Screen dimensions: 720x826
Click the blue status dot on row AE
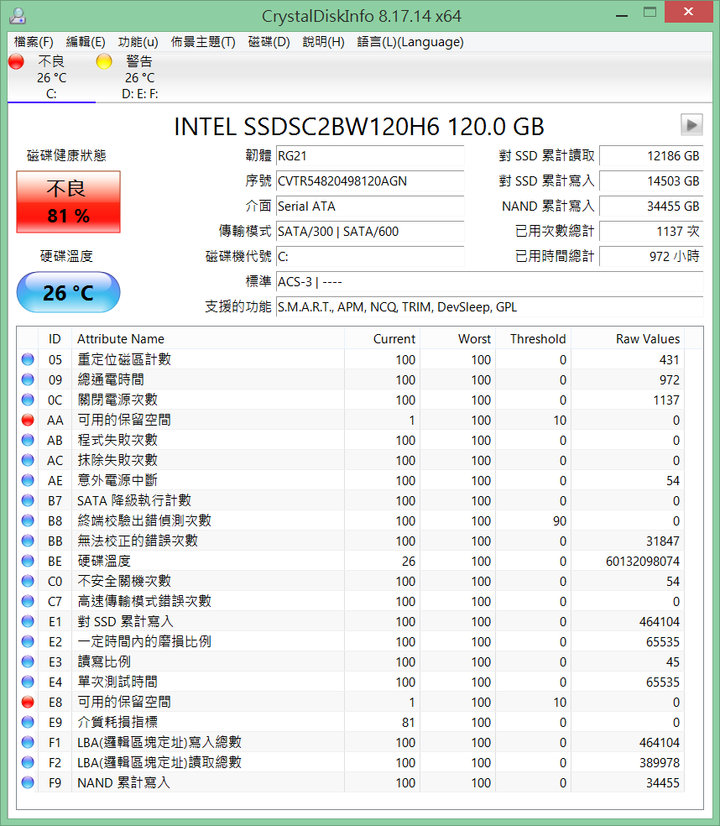[28, 480]
